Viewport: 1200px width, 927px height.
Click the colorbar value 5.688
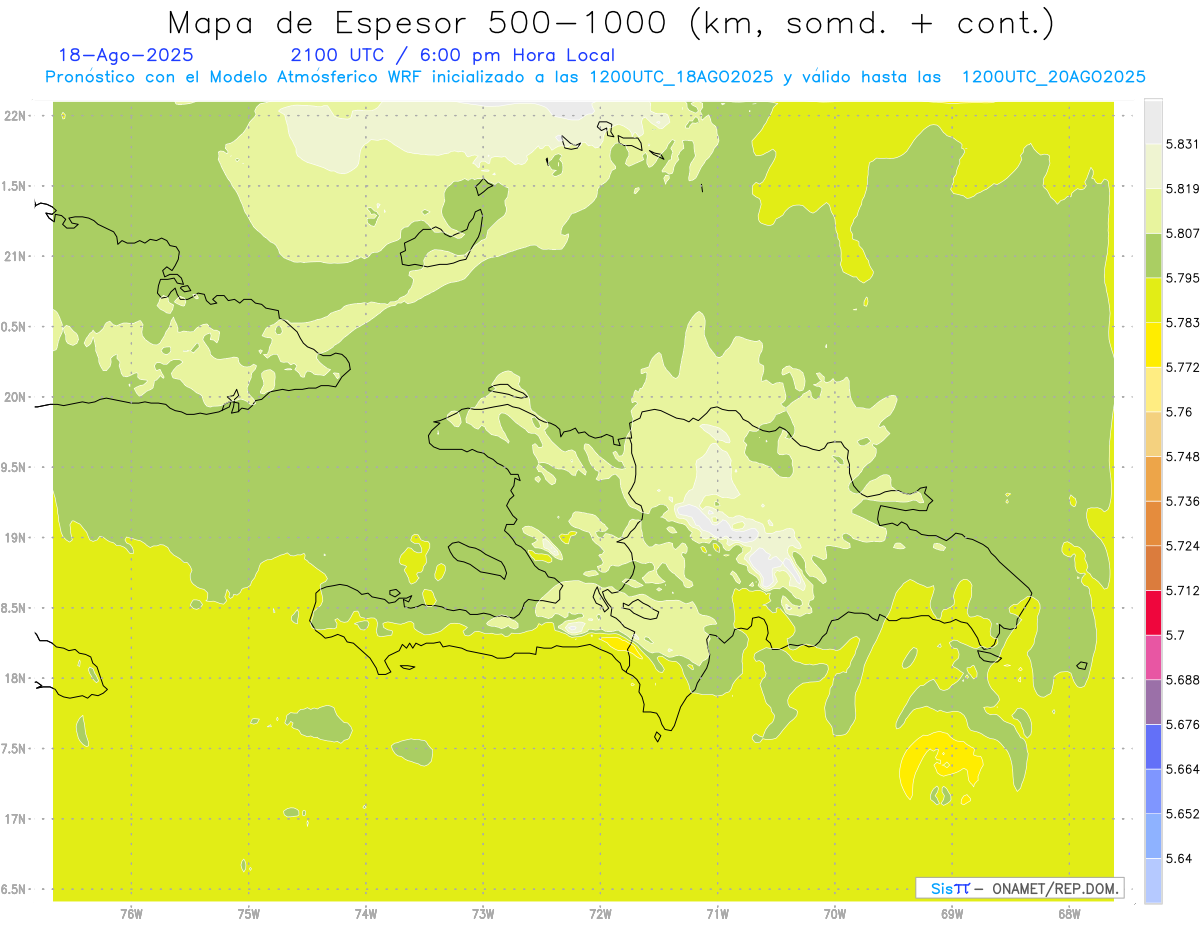click(1183, 680)
